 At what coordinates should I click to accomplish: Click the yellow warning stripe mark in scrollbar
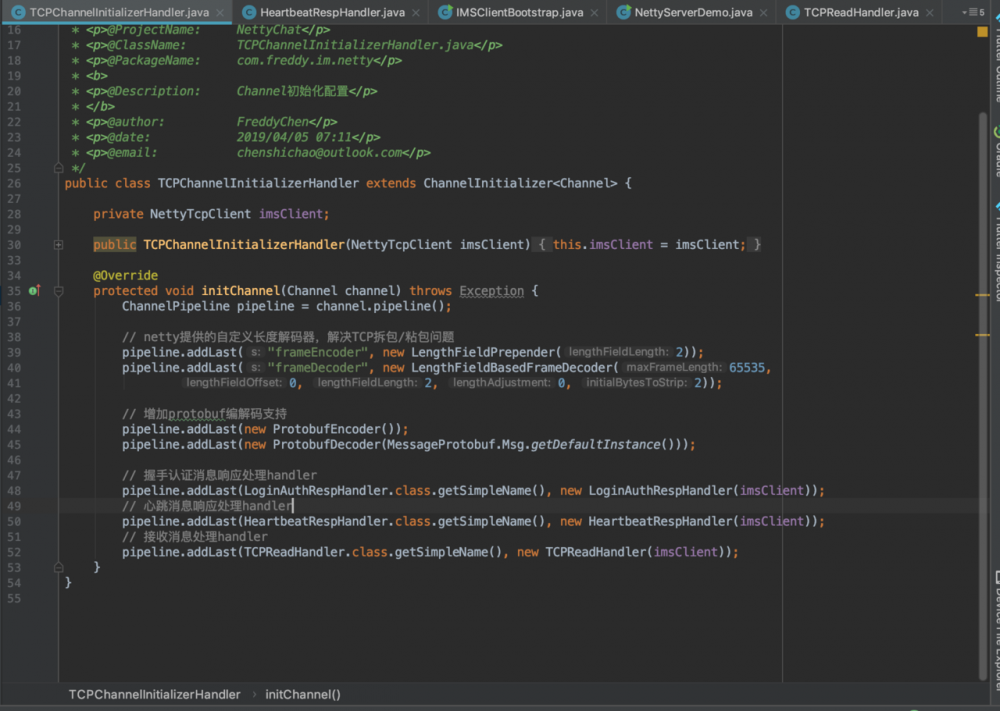tap(982, 296)
